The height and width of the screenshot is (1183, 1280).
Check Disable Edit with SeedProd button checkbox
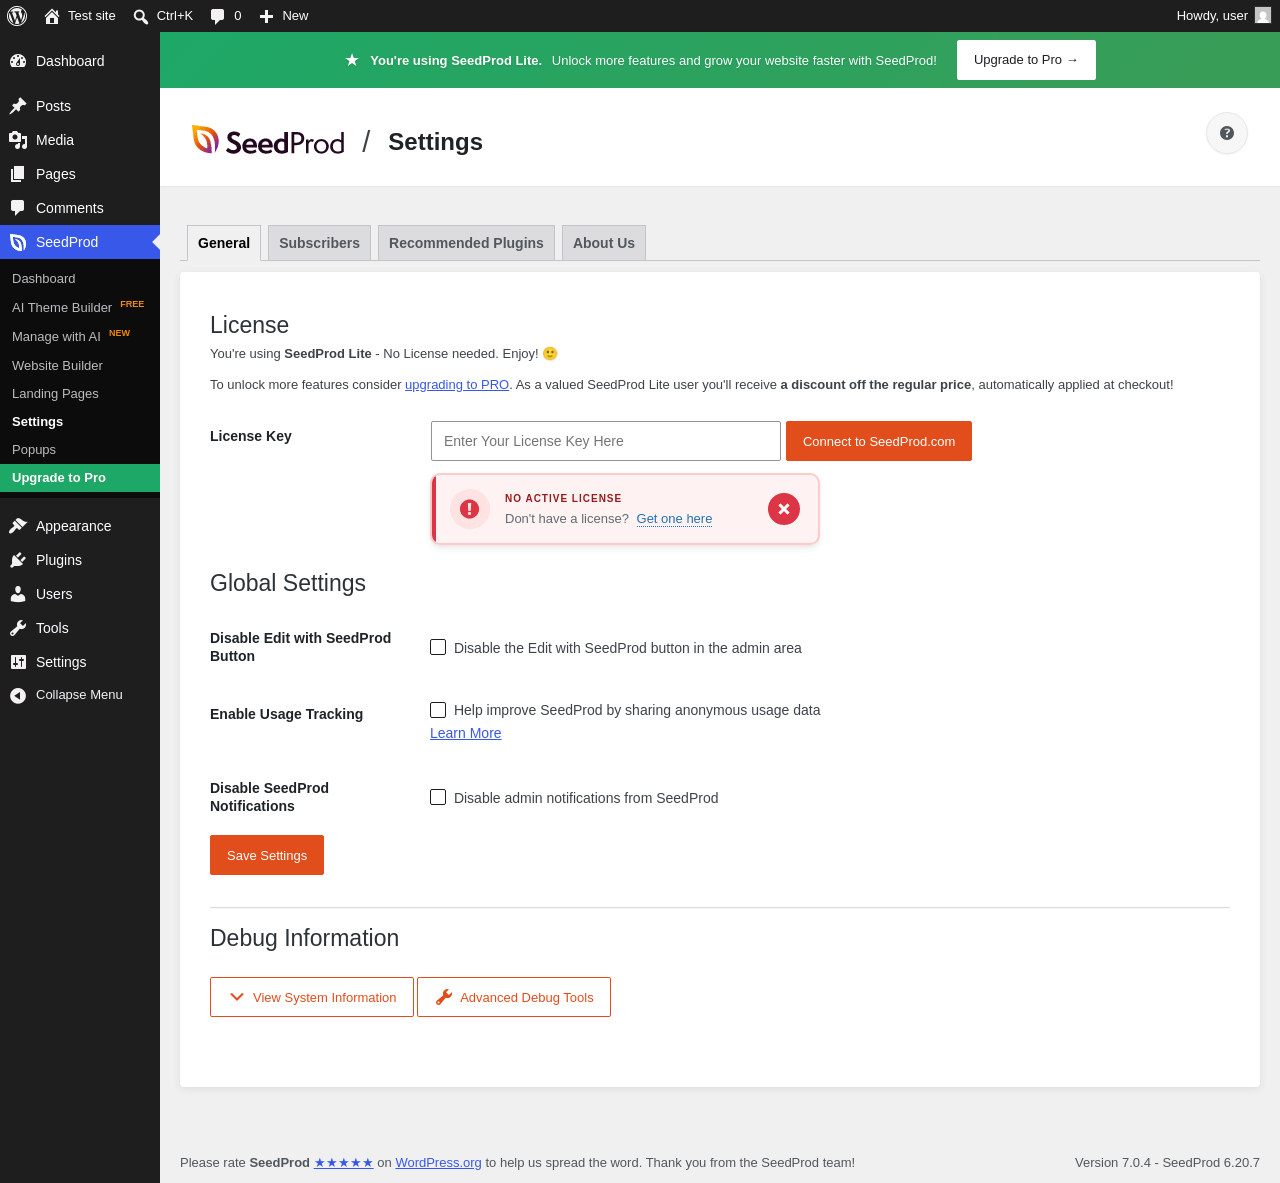tap(438, 647)
